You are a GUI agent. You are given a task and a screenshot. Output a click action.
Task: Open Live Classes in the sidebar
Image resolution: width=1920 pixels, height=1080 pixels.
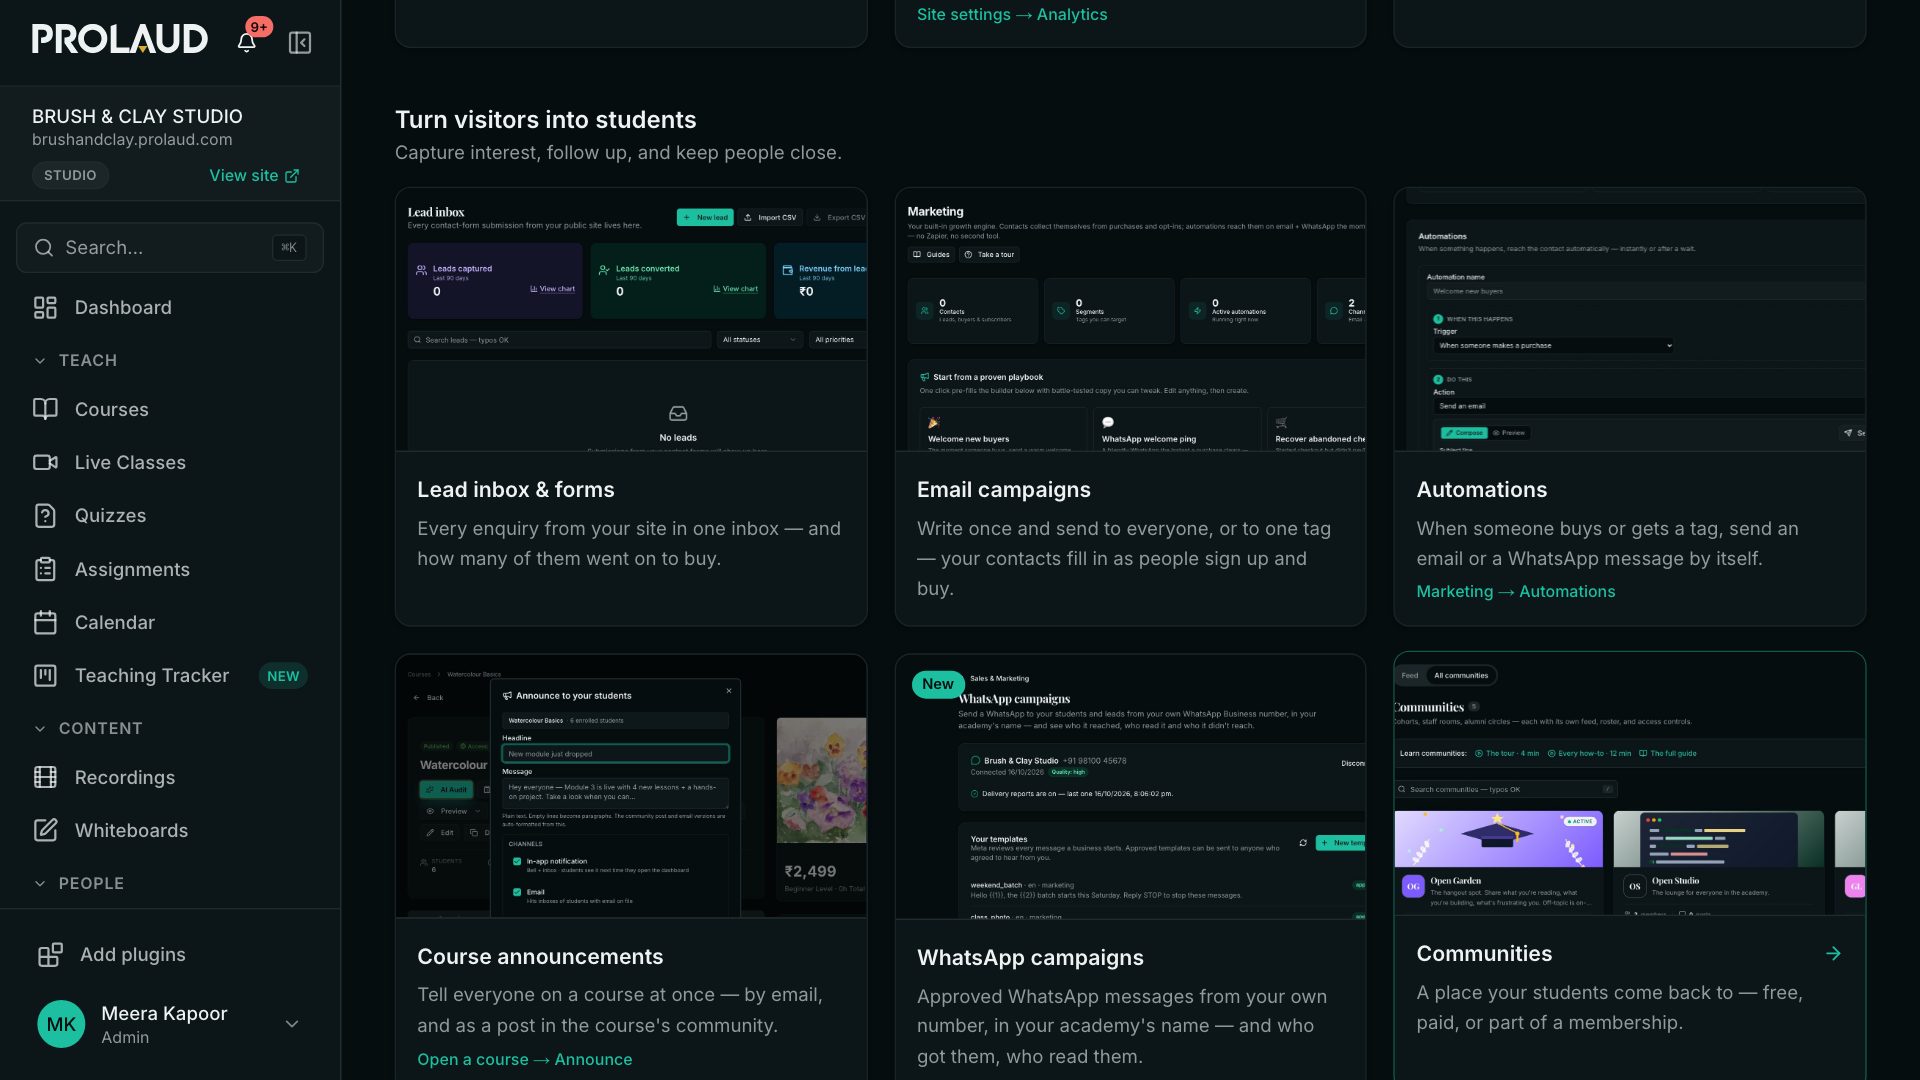coord(170,462)
